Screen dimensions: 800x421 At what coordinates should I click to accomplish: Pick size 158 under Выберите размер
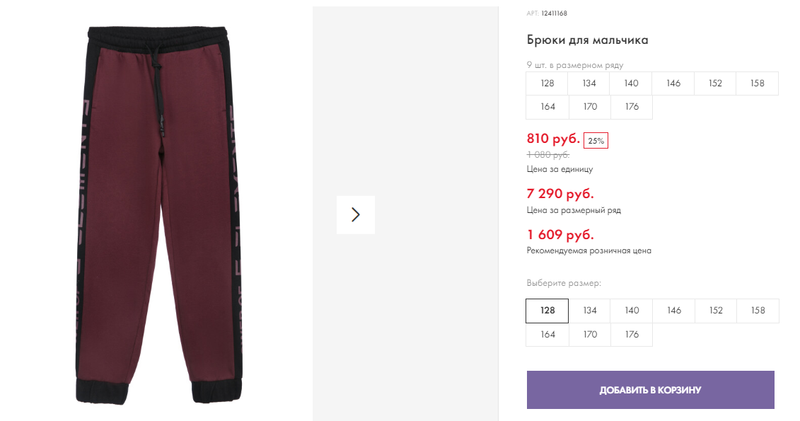click(x=758, y=311)
